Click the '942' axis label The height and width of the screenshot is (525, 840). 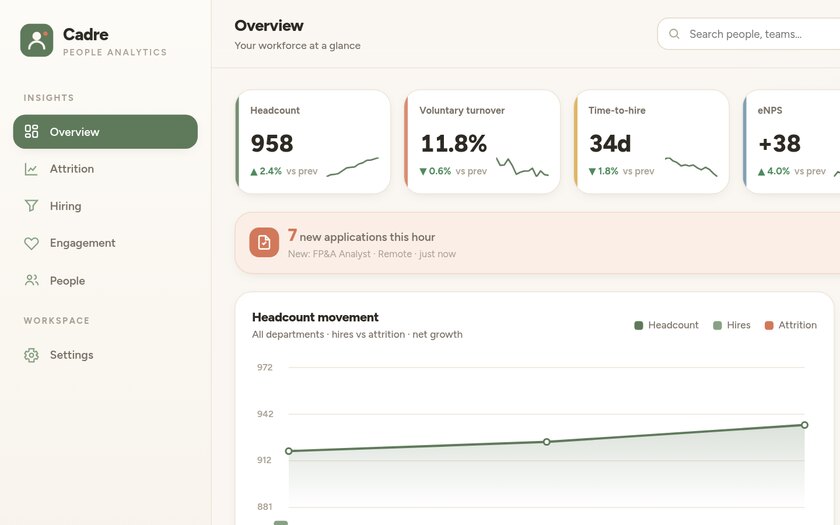coord(265,414)
